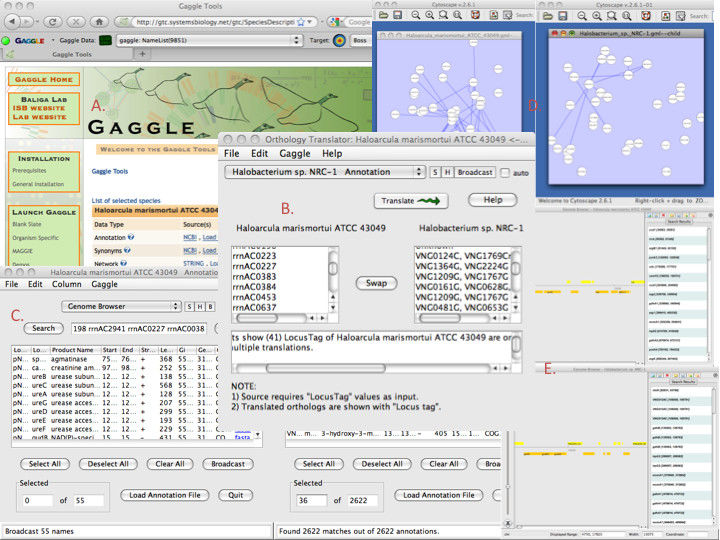
Task: Expand the Genome Browser target dropdown
Action: click(119, 306)
